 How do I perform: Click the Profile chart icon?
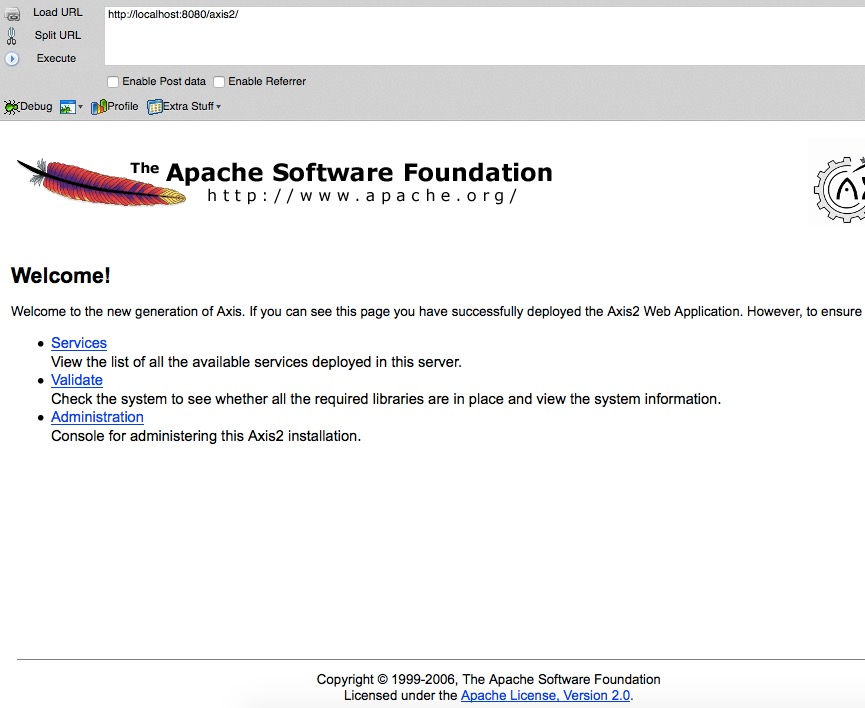[98, 107]
